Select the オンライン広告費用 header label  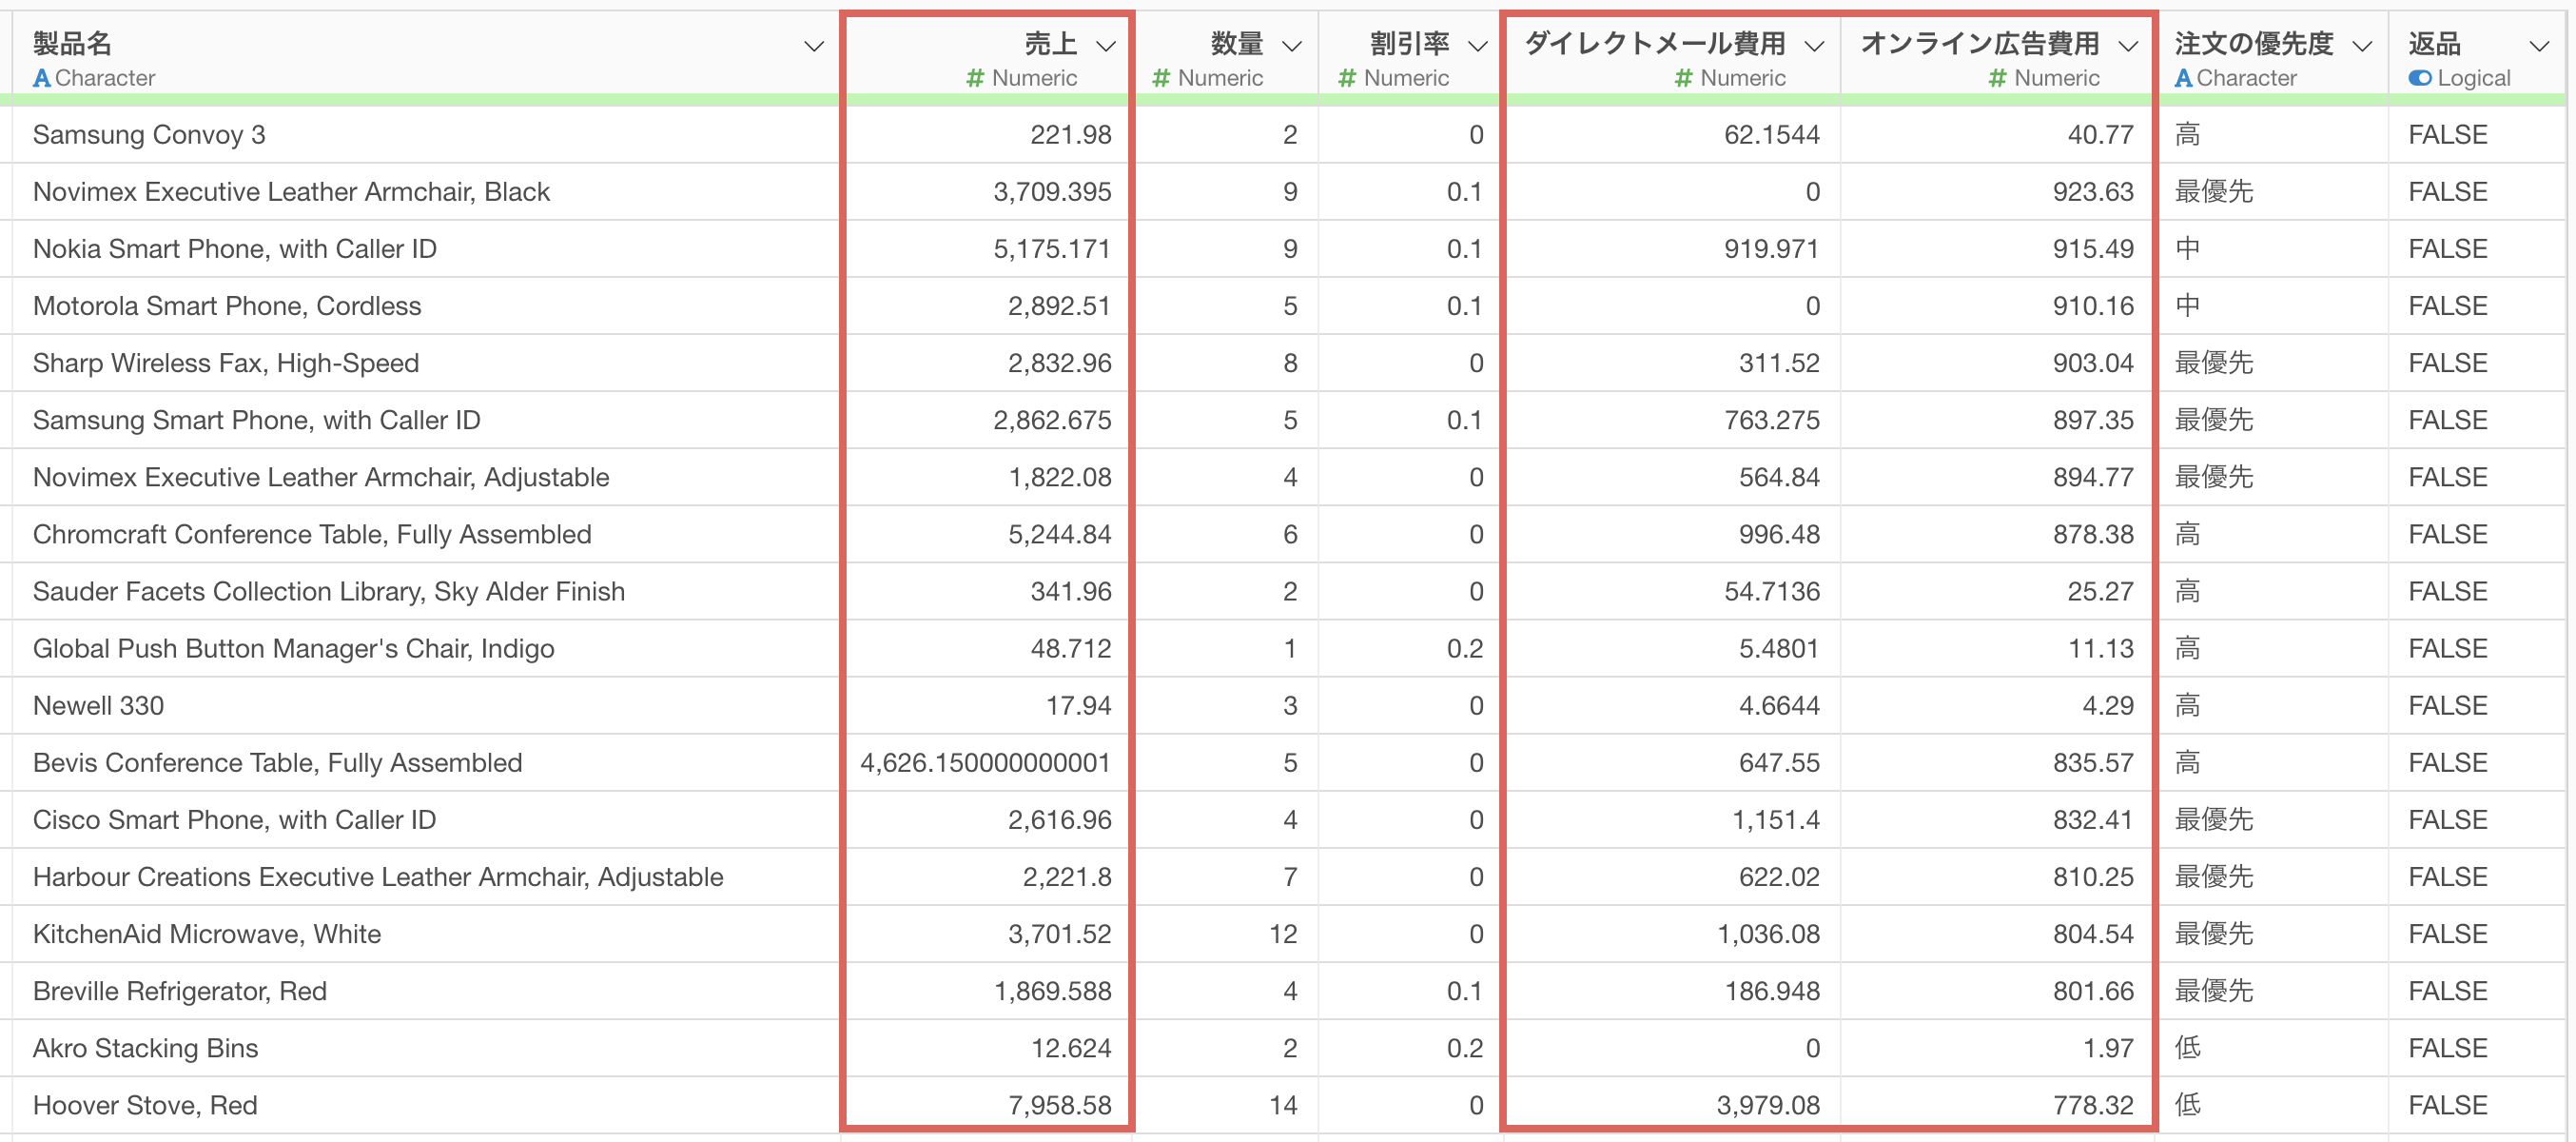coord(1980,44)
